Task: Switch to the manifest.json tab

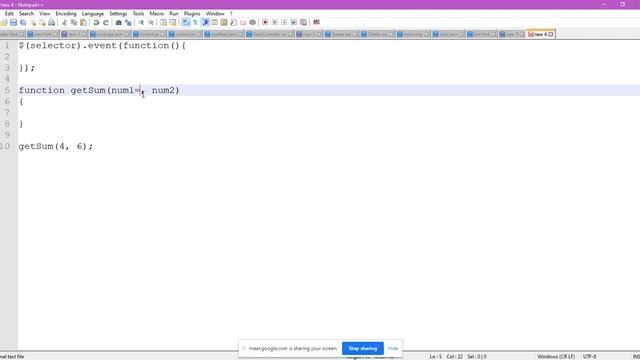Action: click(224, 34)
